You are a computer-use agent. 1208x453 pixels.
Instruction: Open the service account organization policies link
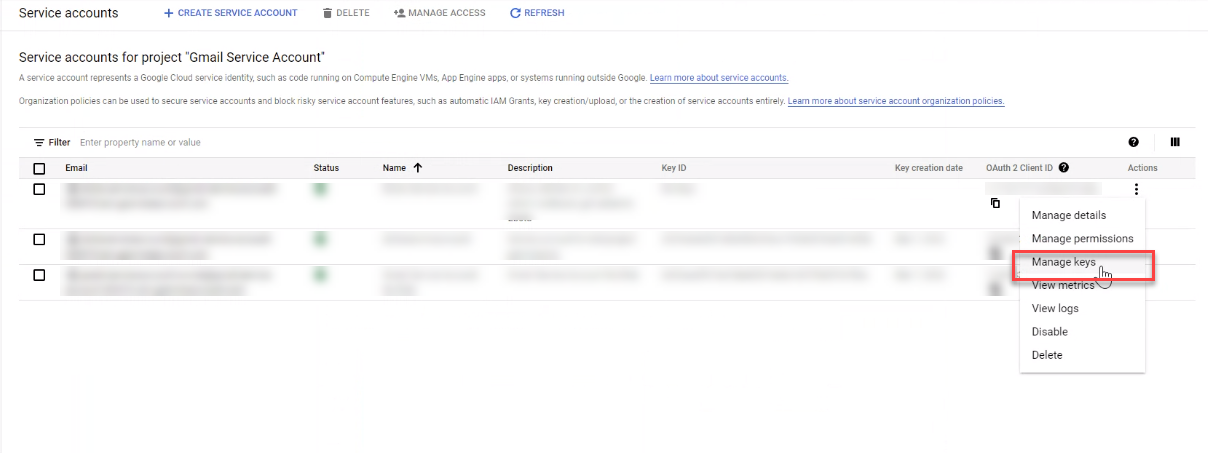(x=896, y=101)
